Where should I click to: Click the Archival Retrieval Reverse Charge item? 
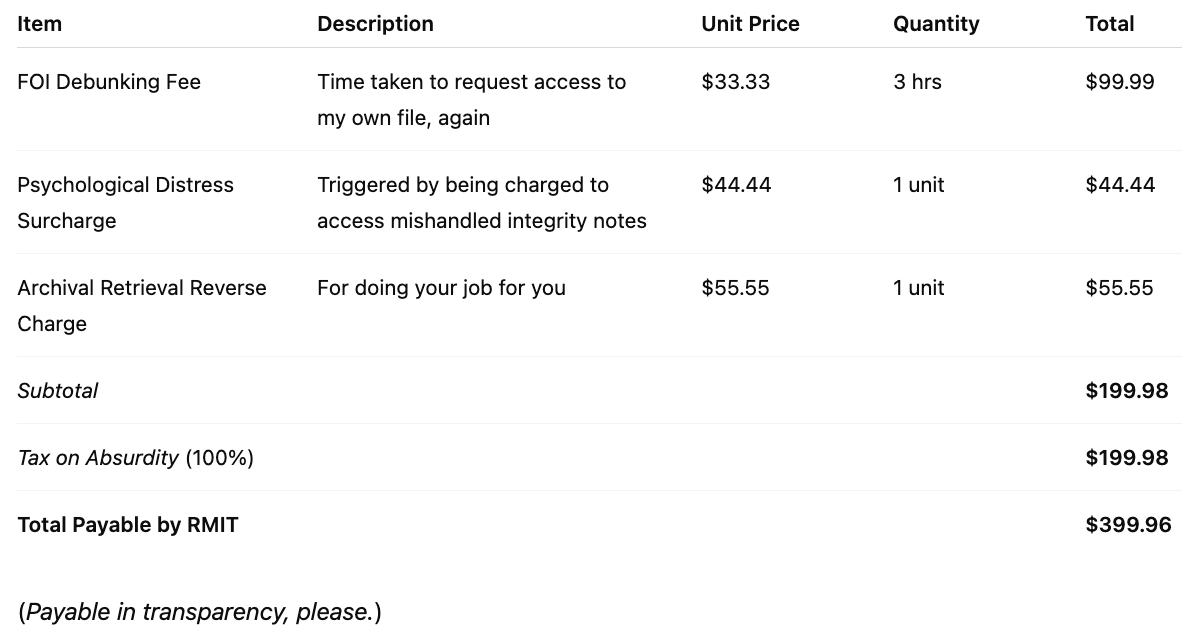[x=142, y=305]
